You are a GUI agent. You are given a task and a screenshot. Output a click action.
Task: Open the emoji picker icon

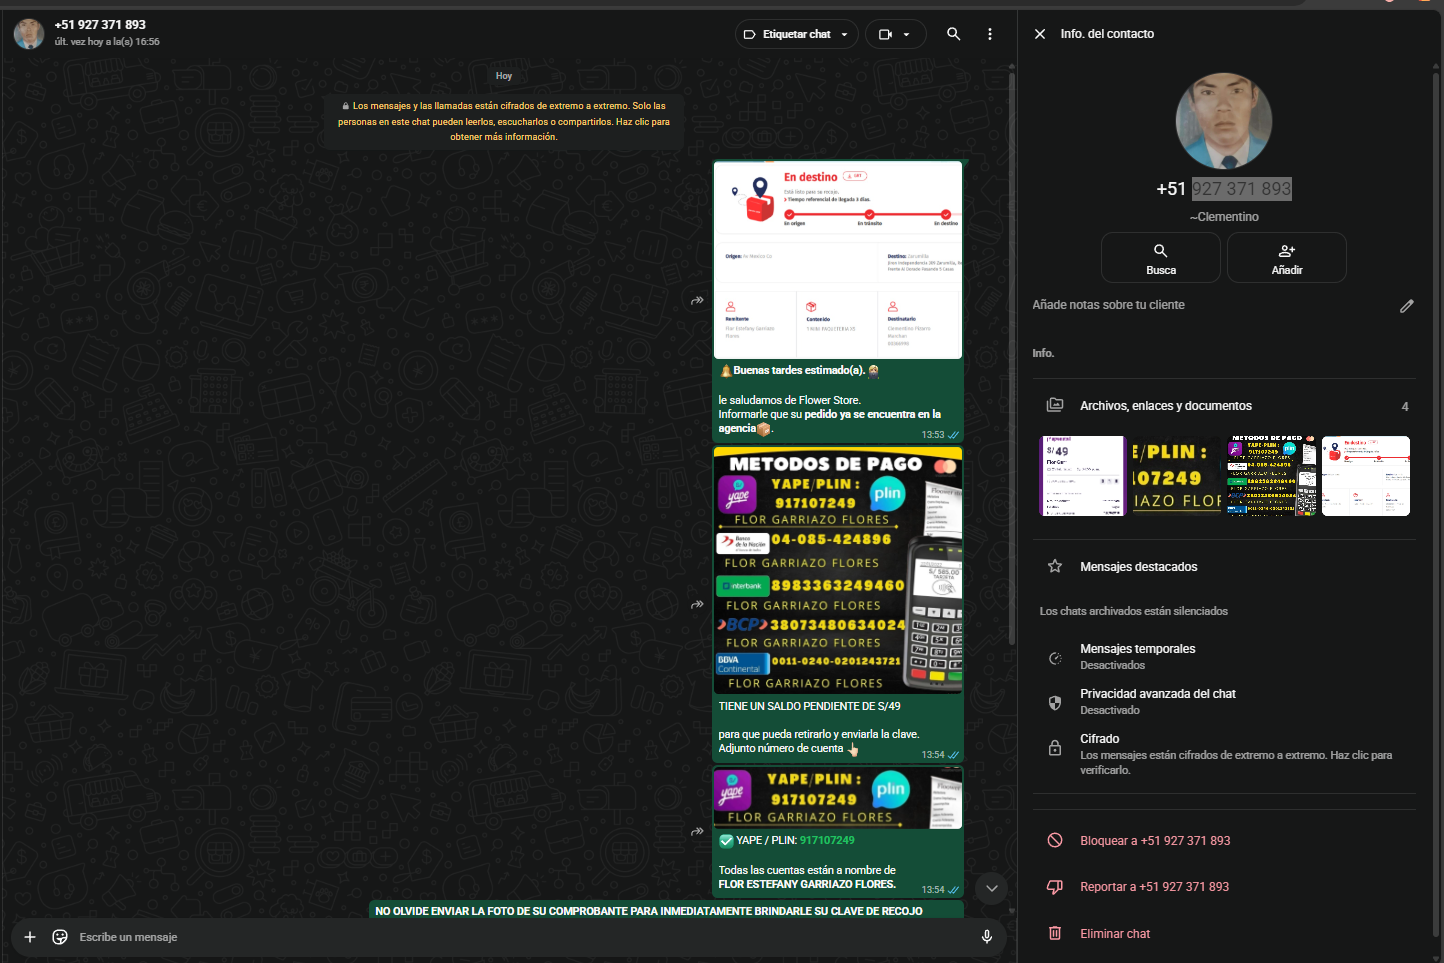coord(60,937)
